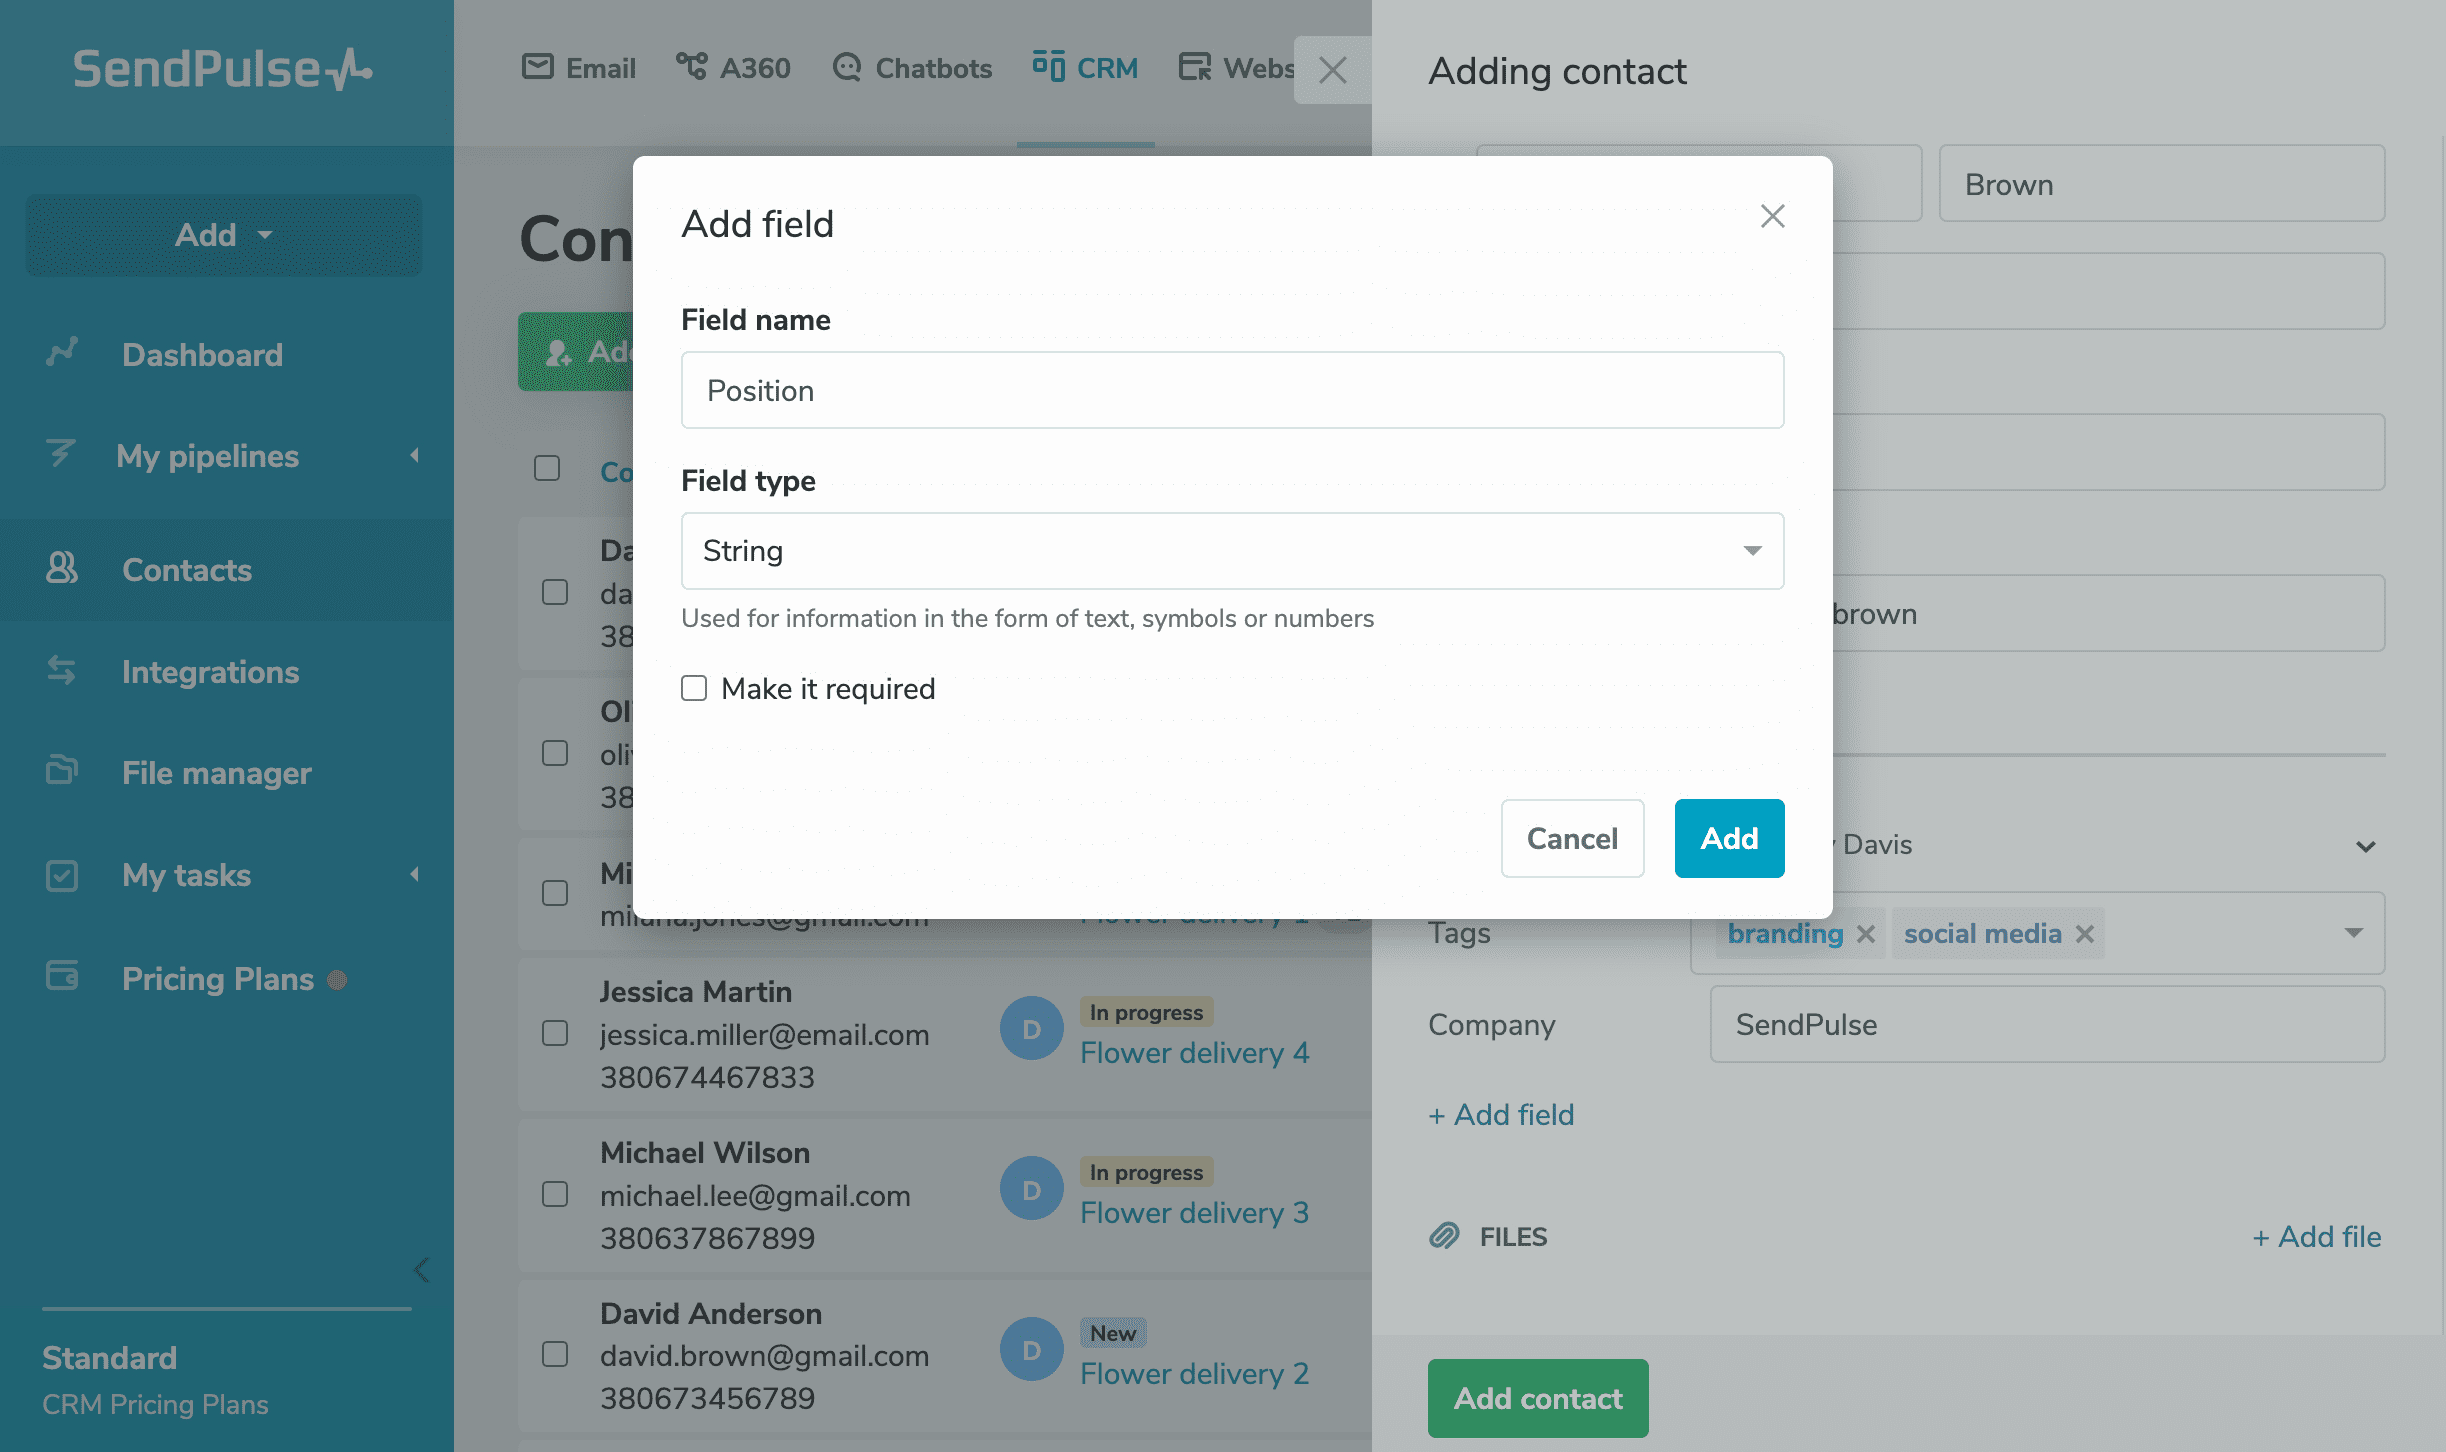This screenshot has width=2446, height=1452.
Task: Click the My tasks checkmark icon
Action: (x=62, y=875)
